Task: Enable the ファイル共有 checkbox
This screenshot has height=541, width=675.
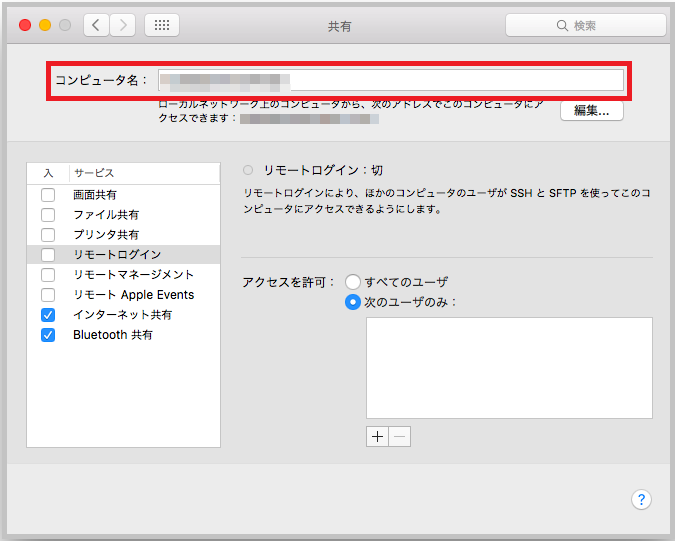Action: [48, 215]
